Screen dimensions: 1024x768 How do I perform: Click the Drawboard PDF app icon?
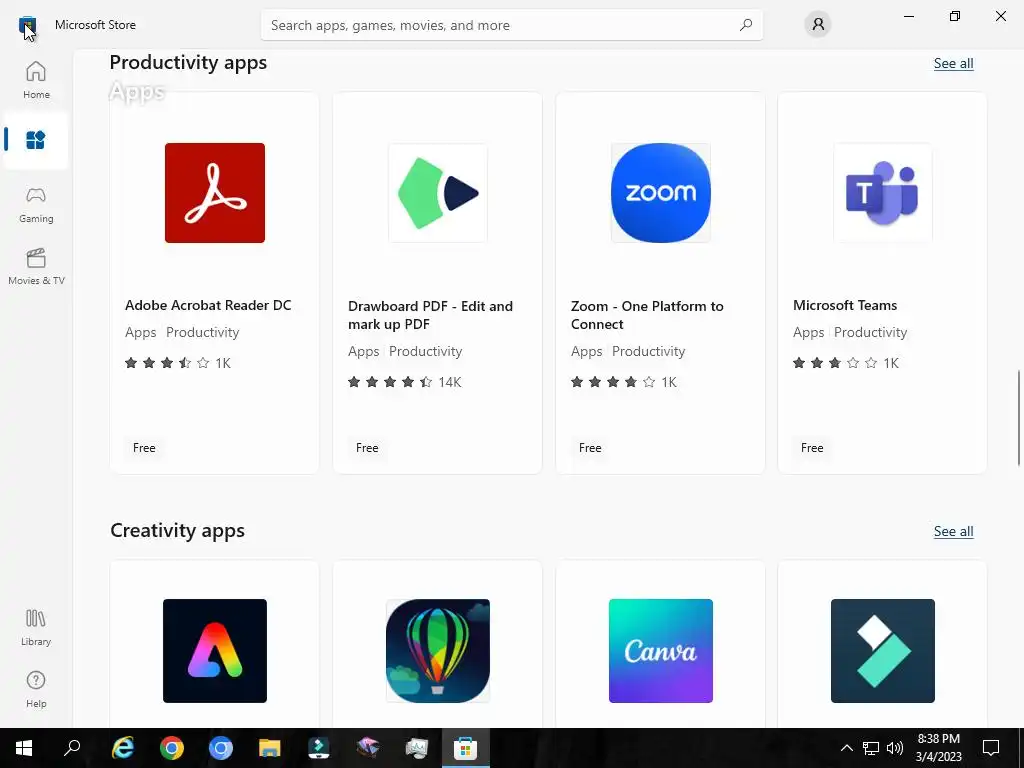438,193
